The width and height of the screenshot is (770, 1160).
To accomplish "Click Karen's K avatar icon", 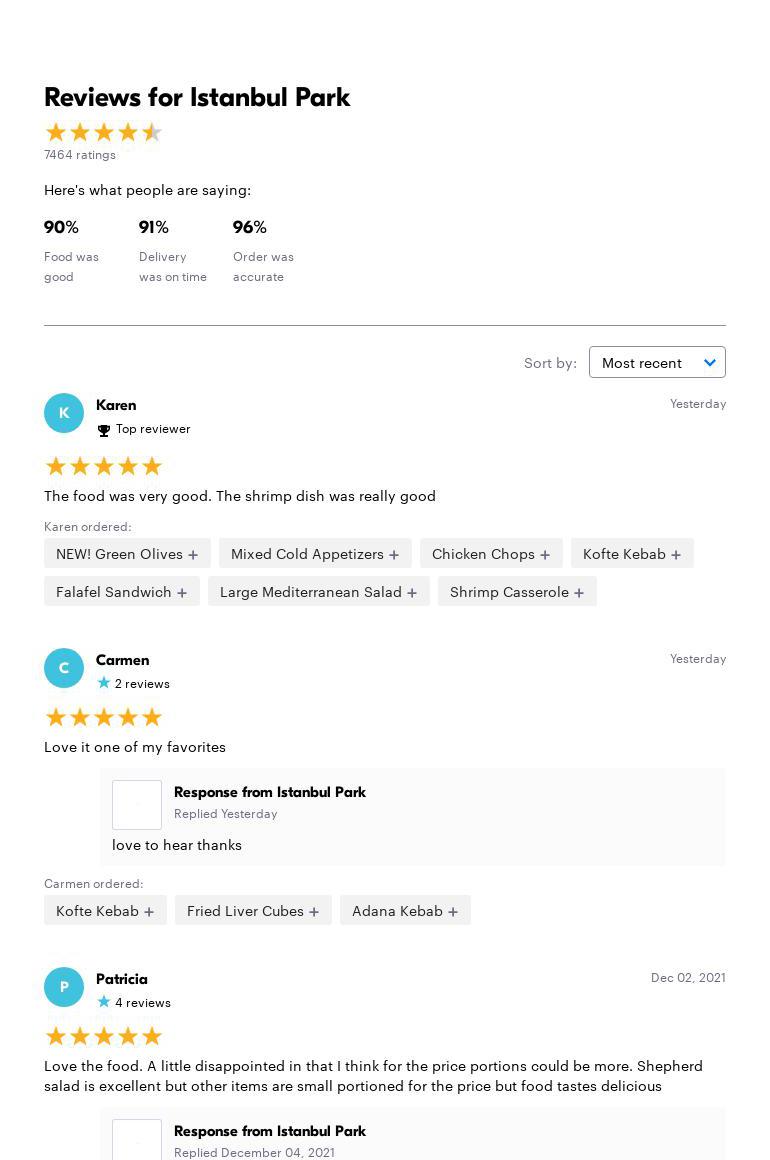I will tap(64, 413).
